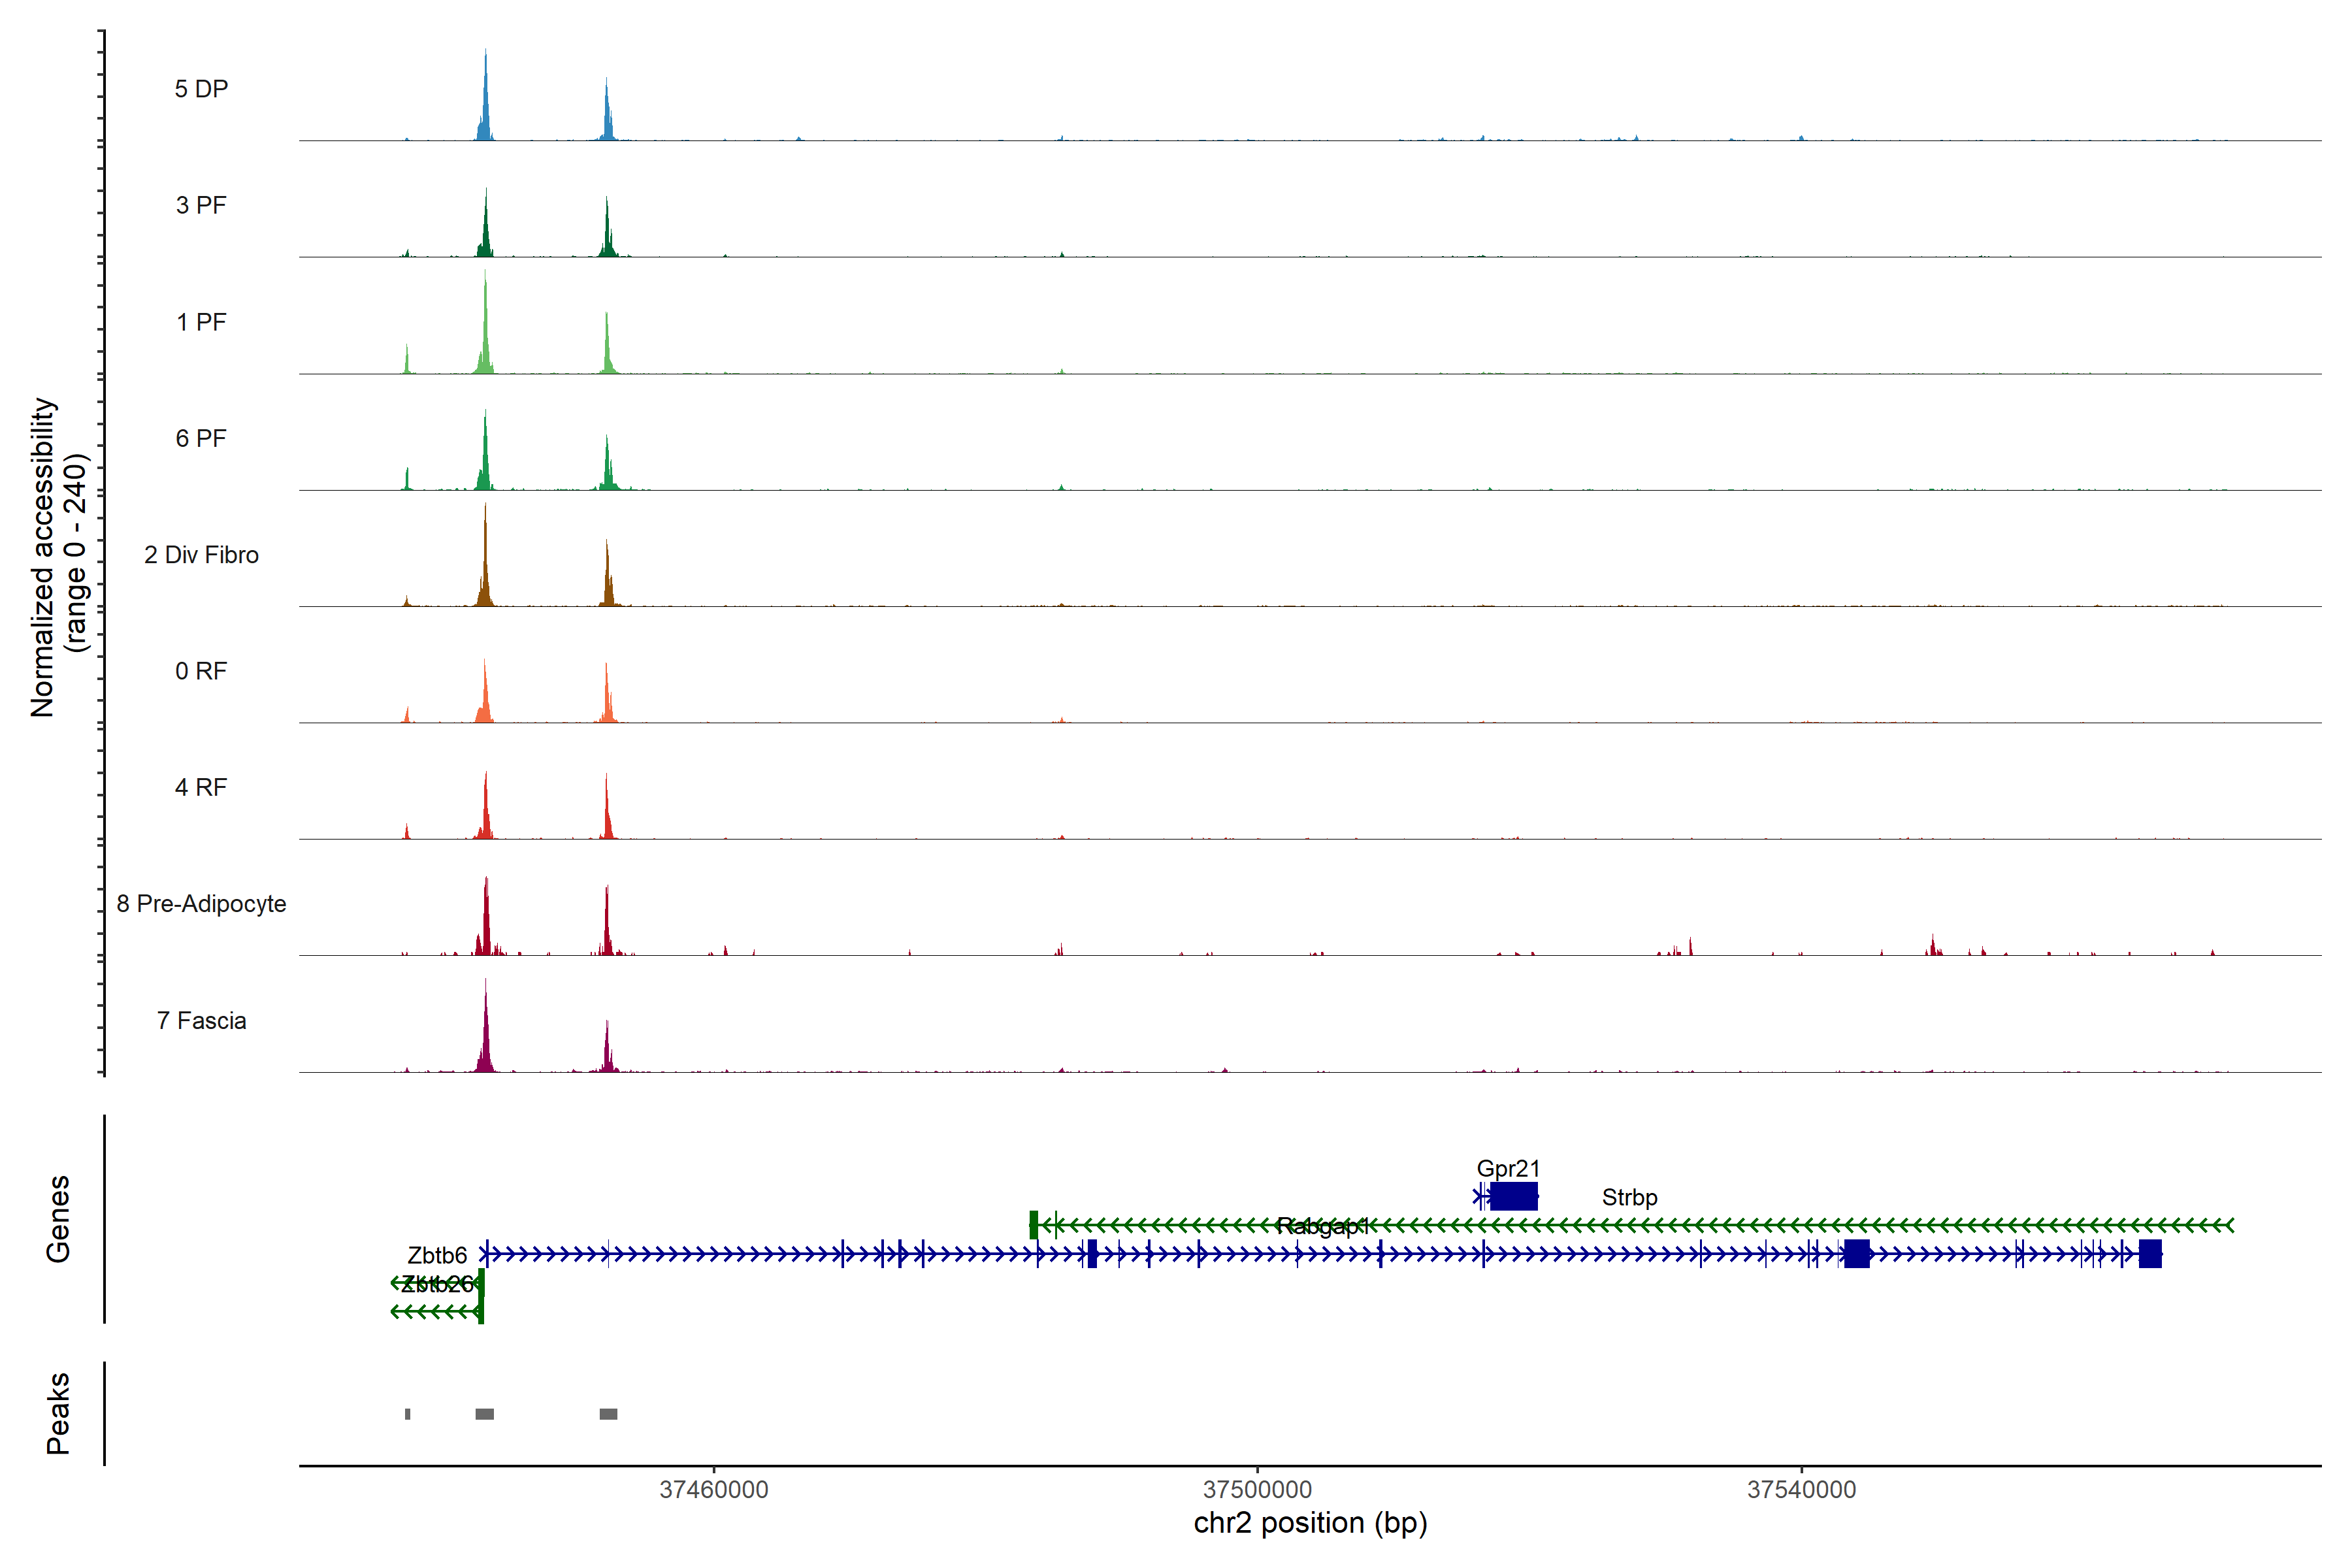Select the 8 Pre-Adipocyte track label
Image resolution: width=2352 pixels, height=1568 pixels.
(x=201, y=904)
